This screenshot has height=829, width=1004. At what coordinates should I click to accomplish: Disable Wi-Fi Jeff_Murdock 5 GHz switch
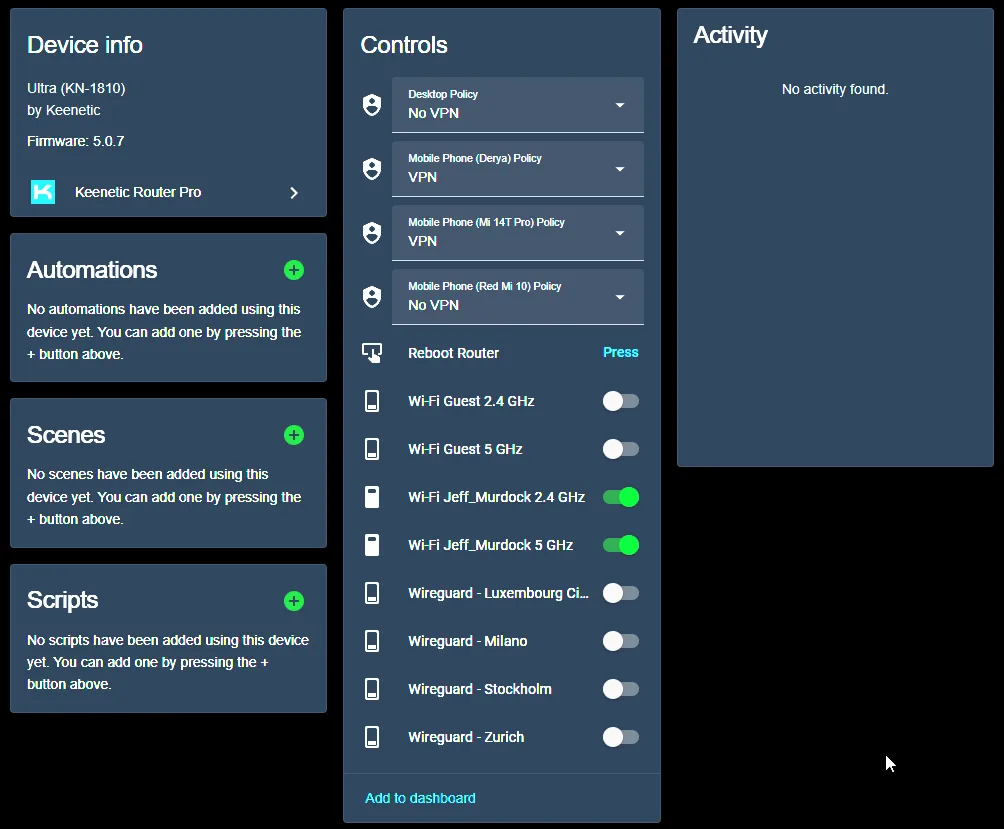point(620,545)
